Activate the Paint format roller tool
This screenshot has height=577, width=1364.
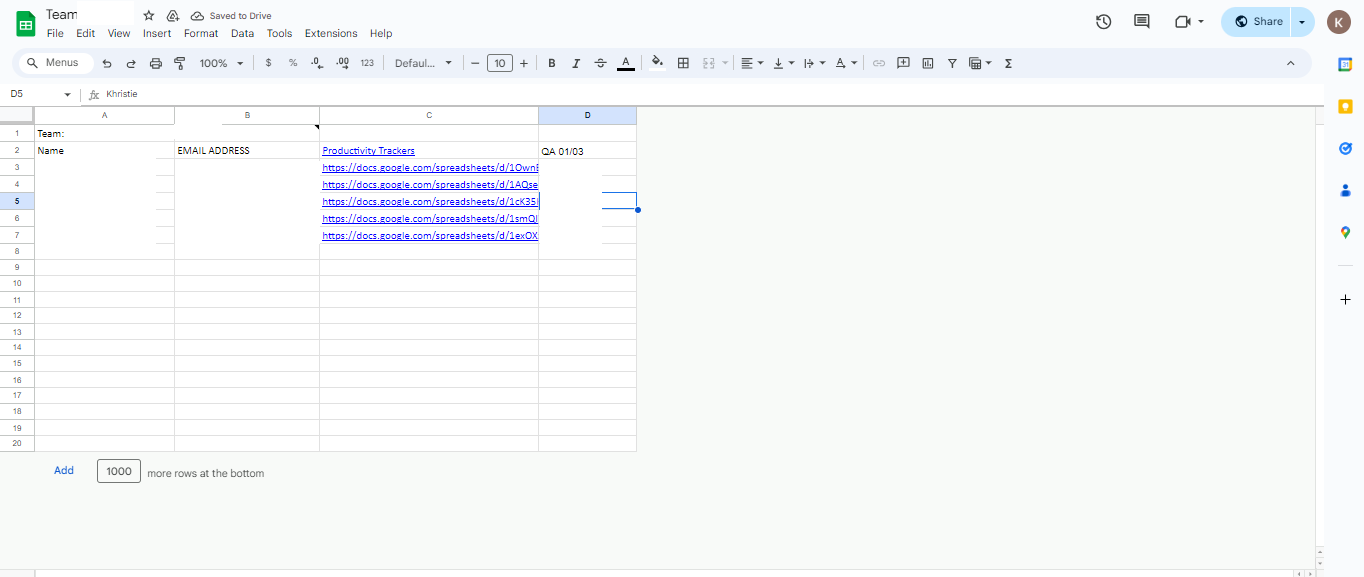[180, 63]
